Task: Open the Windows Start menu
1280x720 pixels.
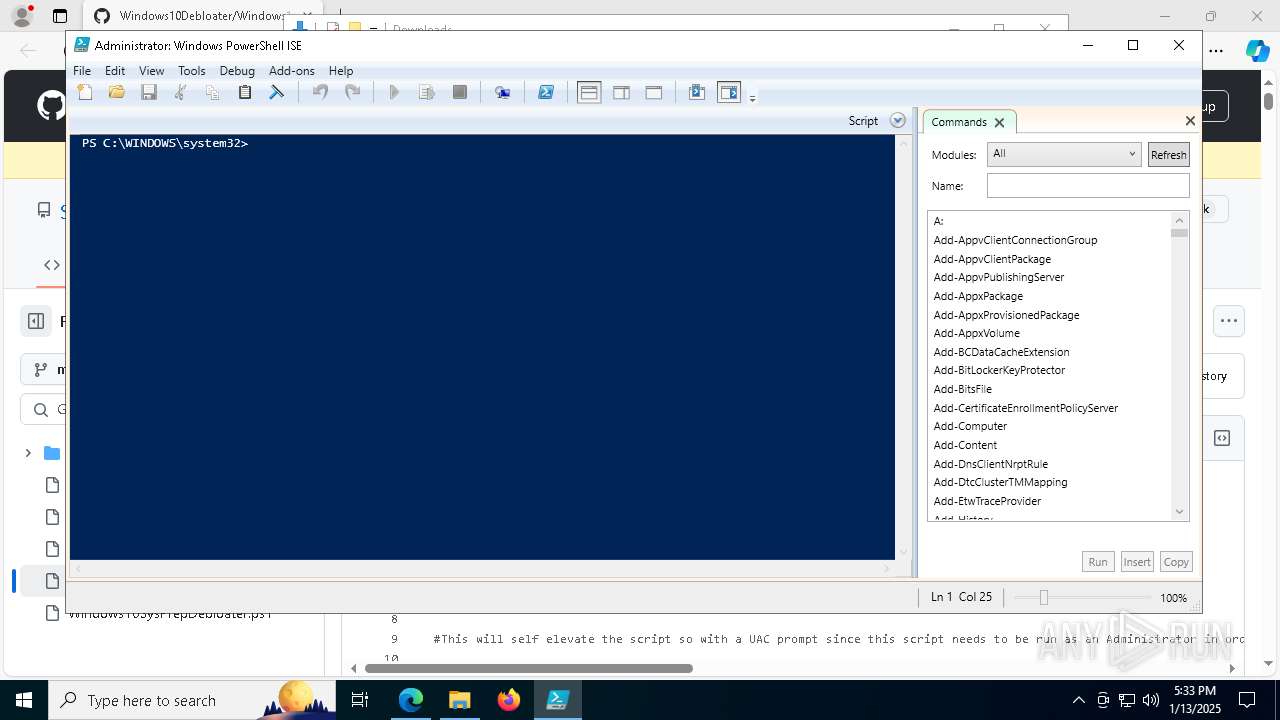Action: coord(24,700)
